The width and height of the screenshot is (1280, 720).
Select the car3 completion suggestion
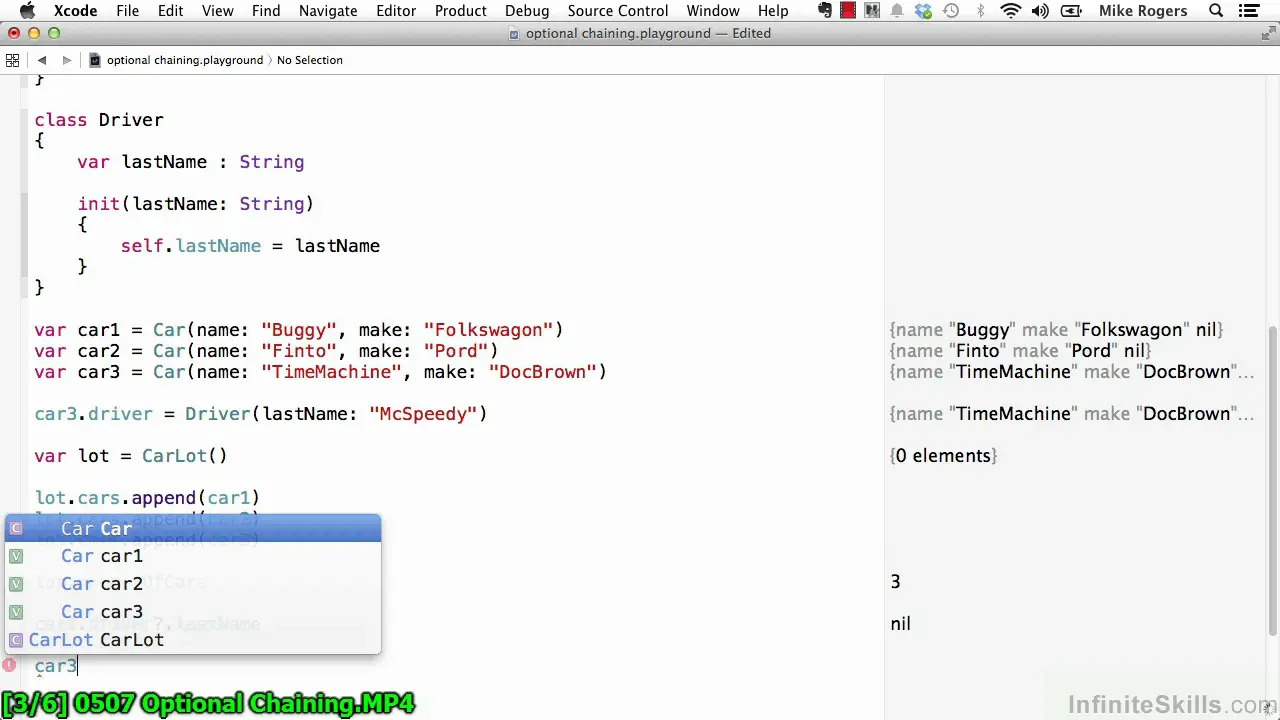193,612
